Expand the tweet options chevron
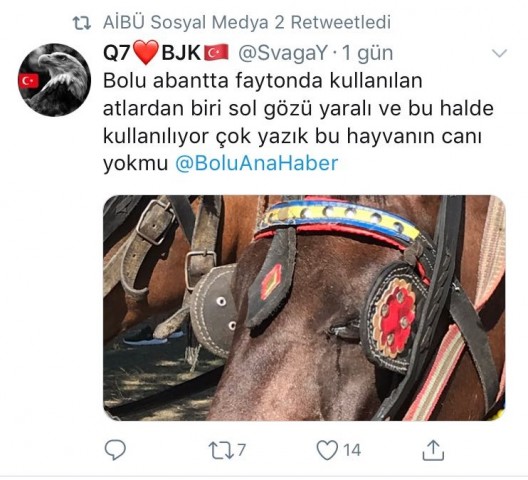The width and height of the screenshot is (528, 480). click(499, 53)
